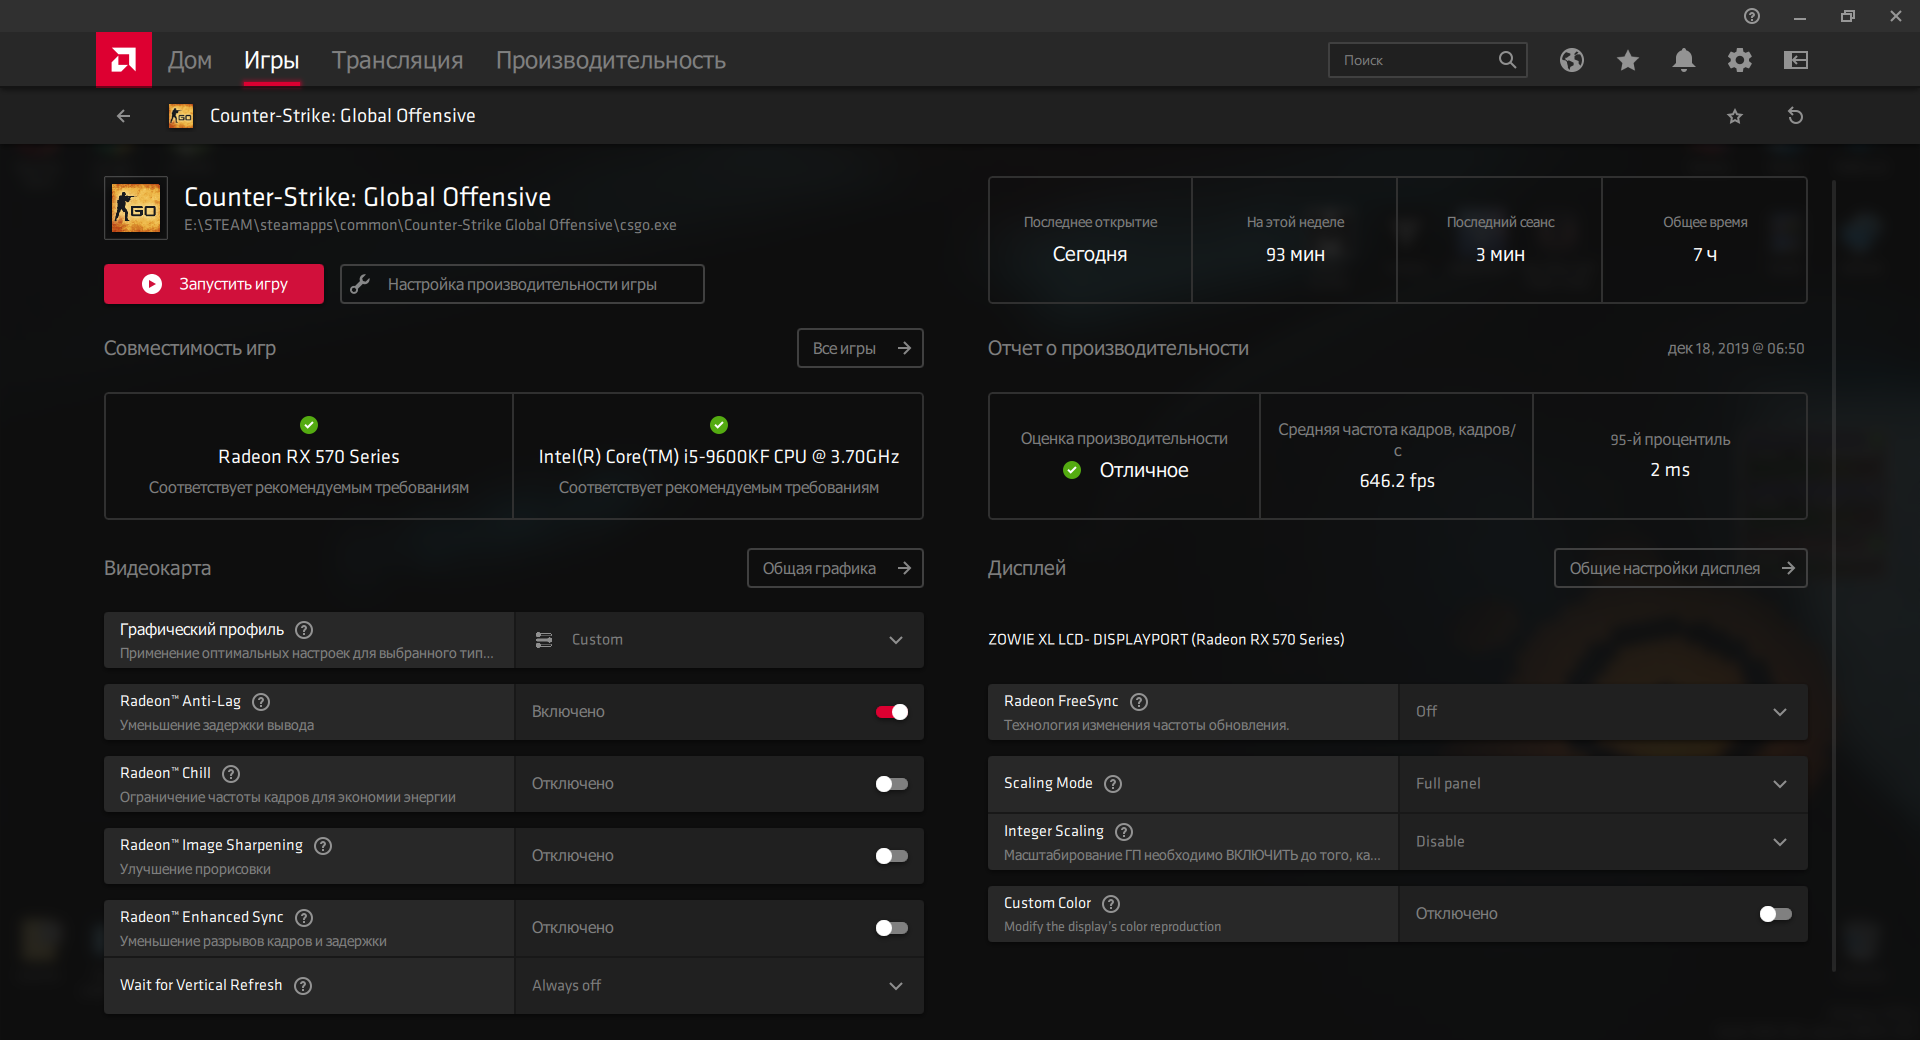The height and width of the screenshot is (1040, 1920).
Task: Click the Radeon RX 570 Series compatibility card
Action: click(x=309, y=456)
